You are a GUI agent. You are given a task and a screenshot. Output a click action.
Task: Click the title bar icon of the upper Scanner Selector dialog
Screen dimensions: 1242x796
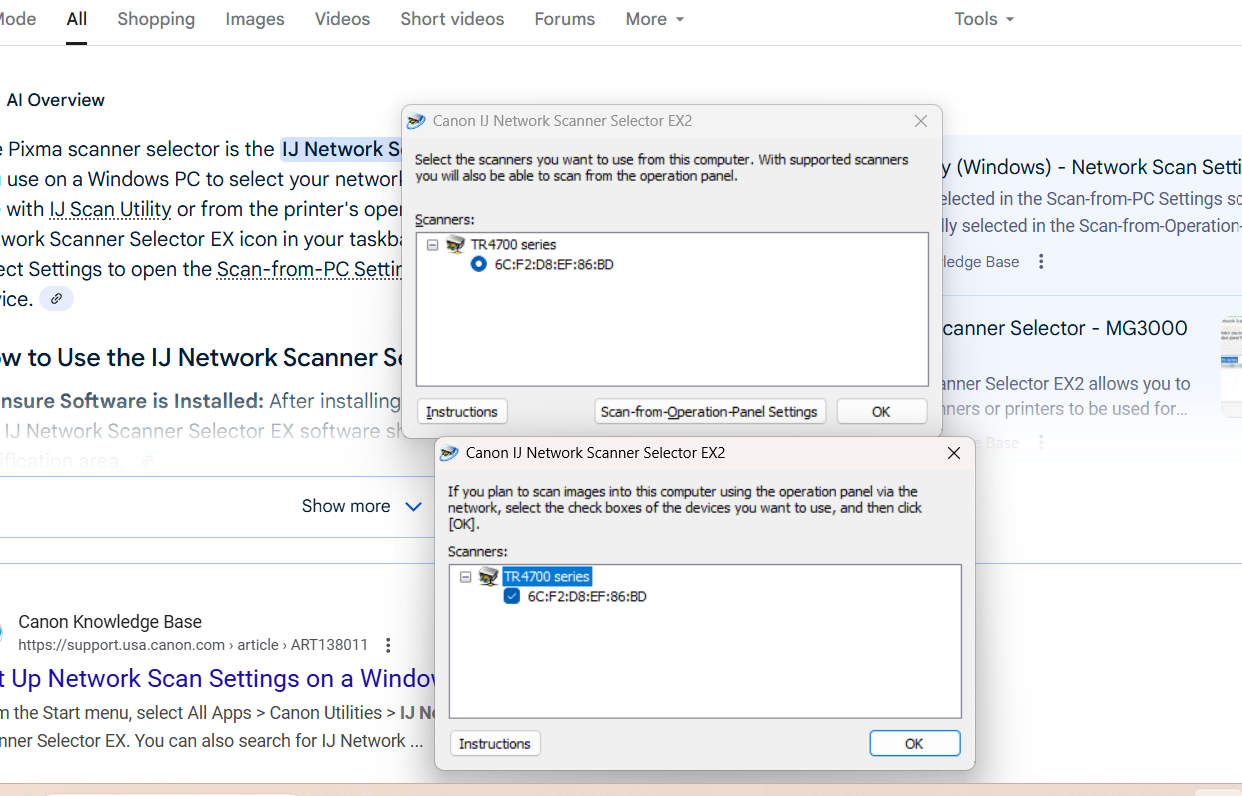coord(416,121)
